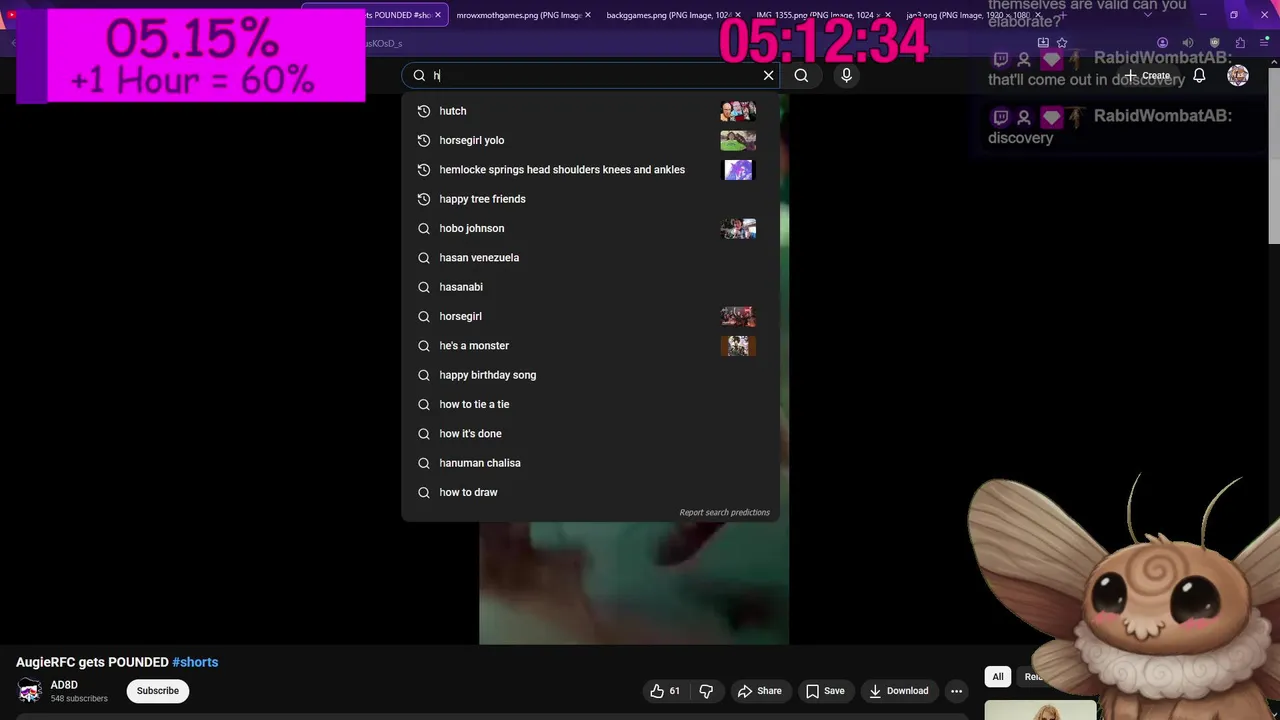The height and width of the screenshot is (720, 1280).
Task: Click the thumbnail beside 'hobo johnson'
Action: (738, 228)
